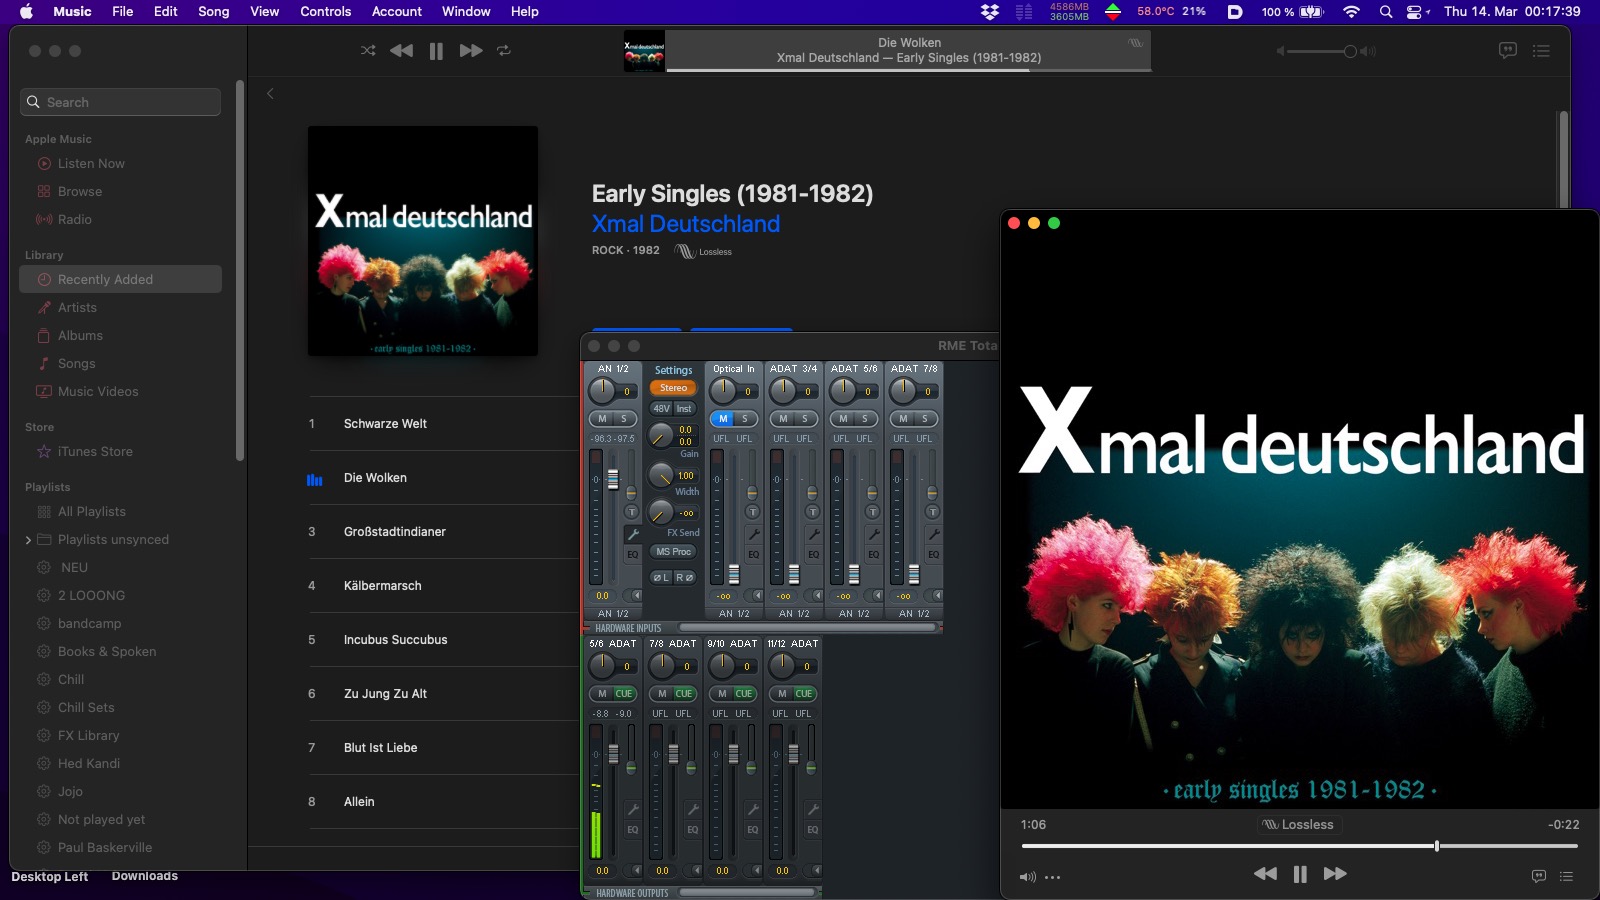Open the Chill Sets playlist
The height and width of the screenshot is (900, 1600).
coord(86,707)
